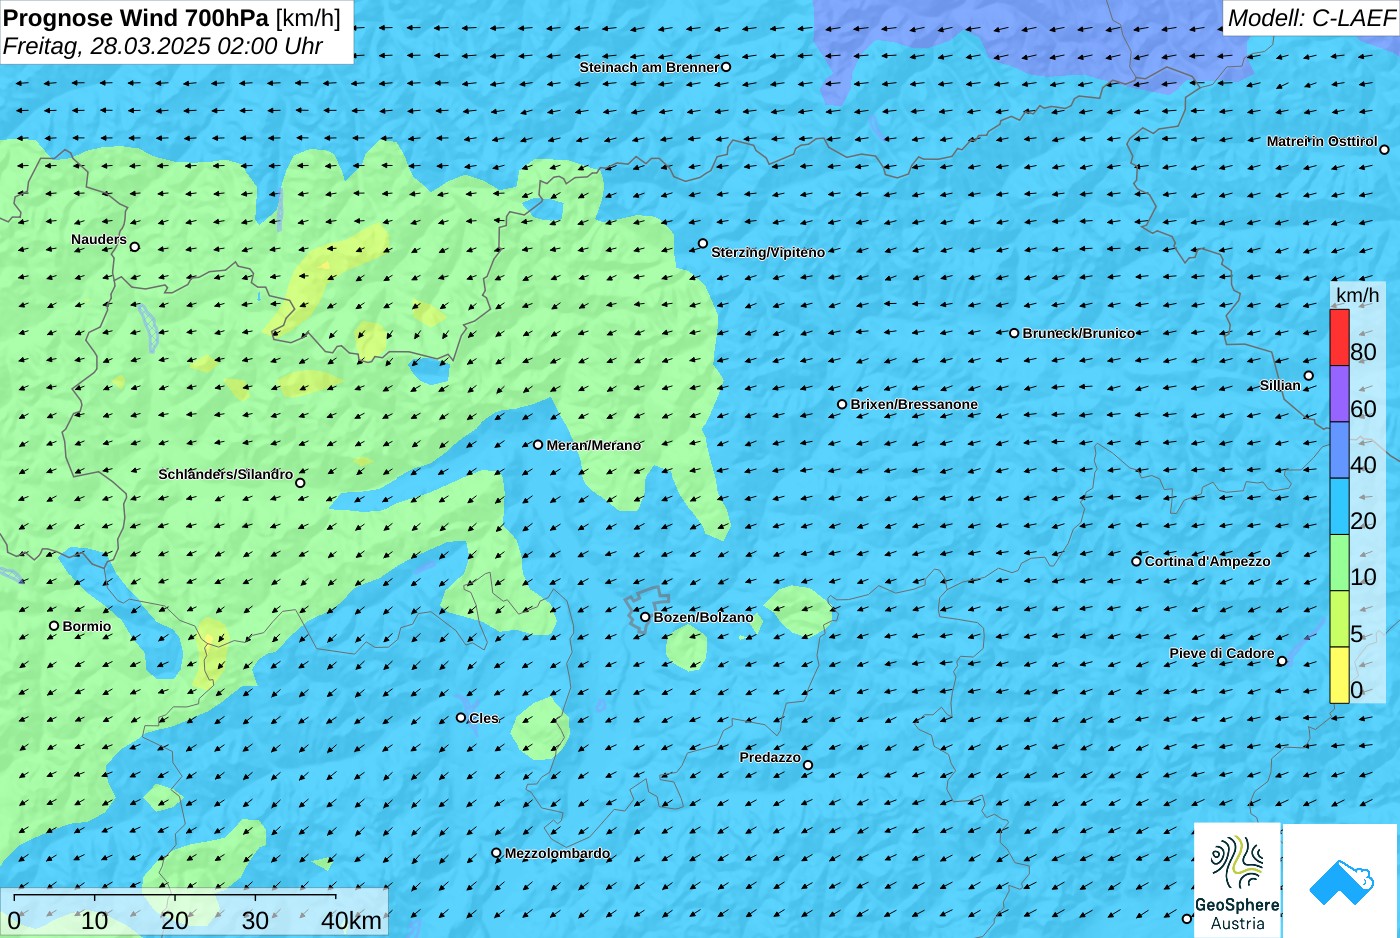Click the green 10 km/h legend color

click(1339, 563)
